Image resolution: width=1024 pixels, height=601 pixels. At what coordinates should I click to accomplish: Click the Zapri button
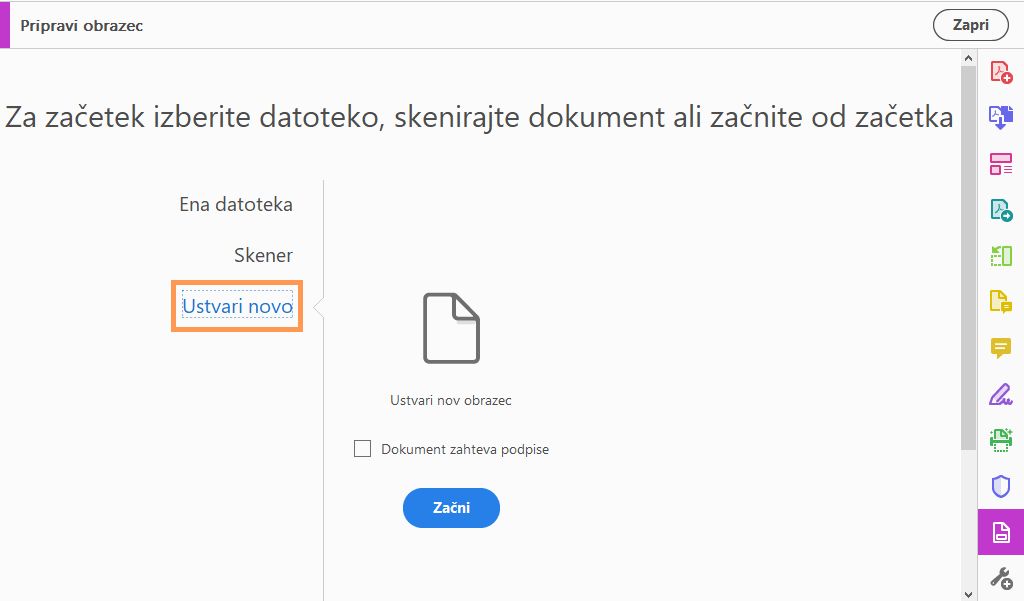[x=969, y=25]
